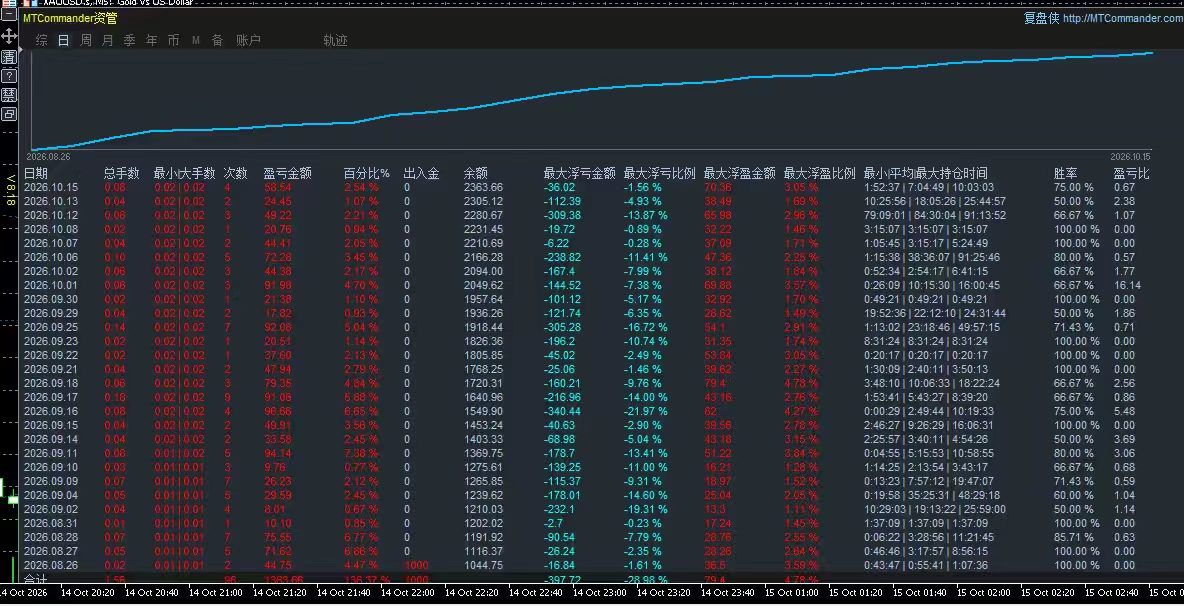The image size is (1184, 606).
Task: Open the 账户 account tab
Action: (x=248, y=41)
